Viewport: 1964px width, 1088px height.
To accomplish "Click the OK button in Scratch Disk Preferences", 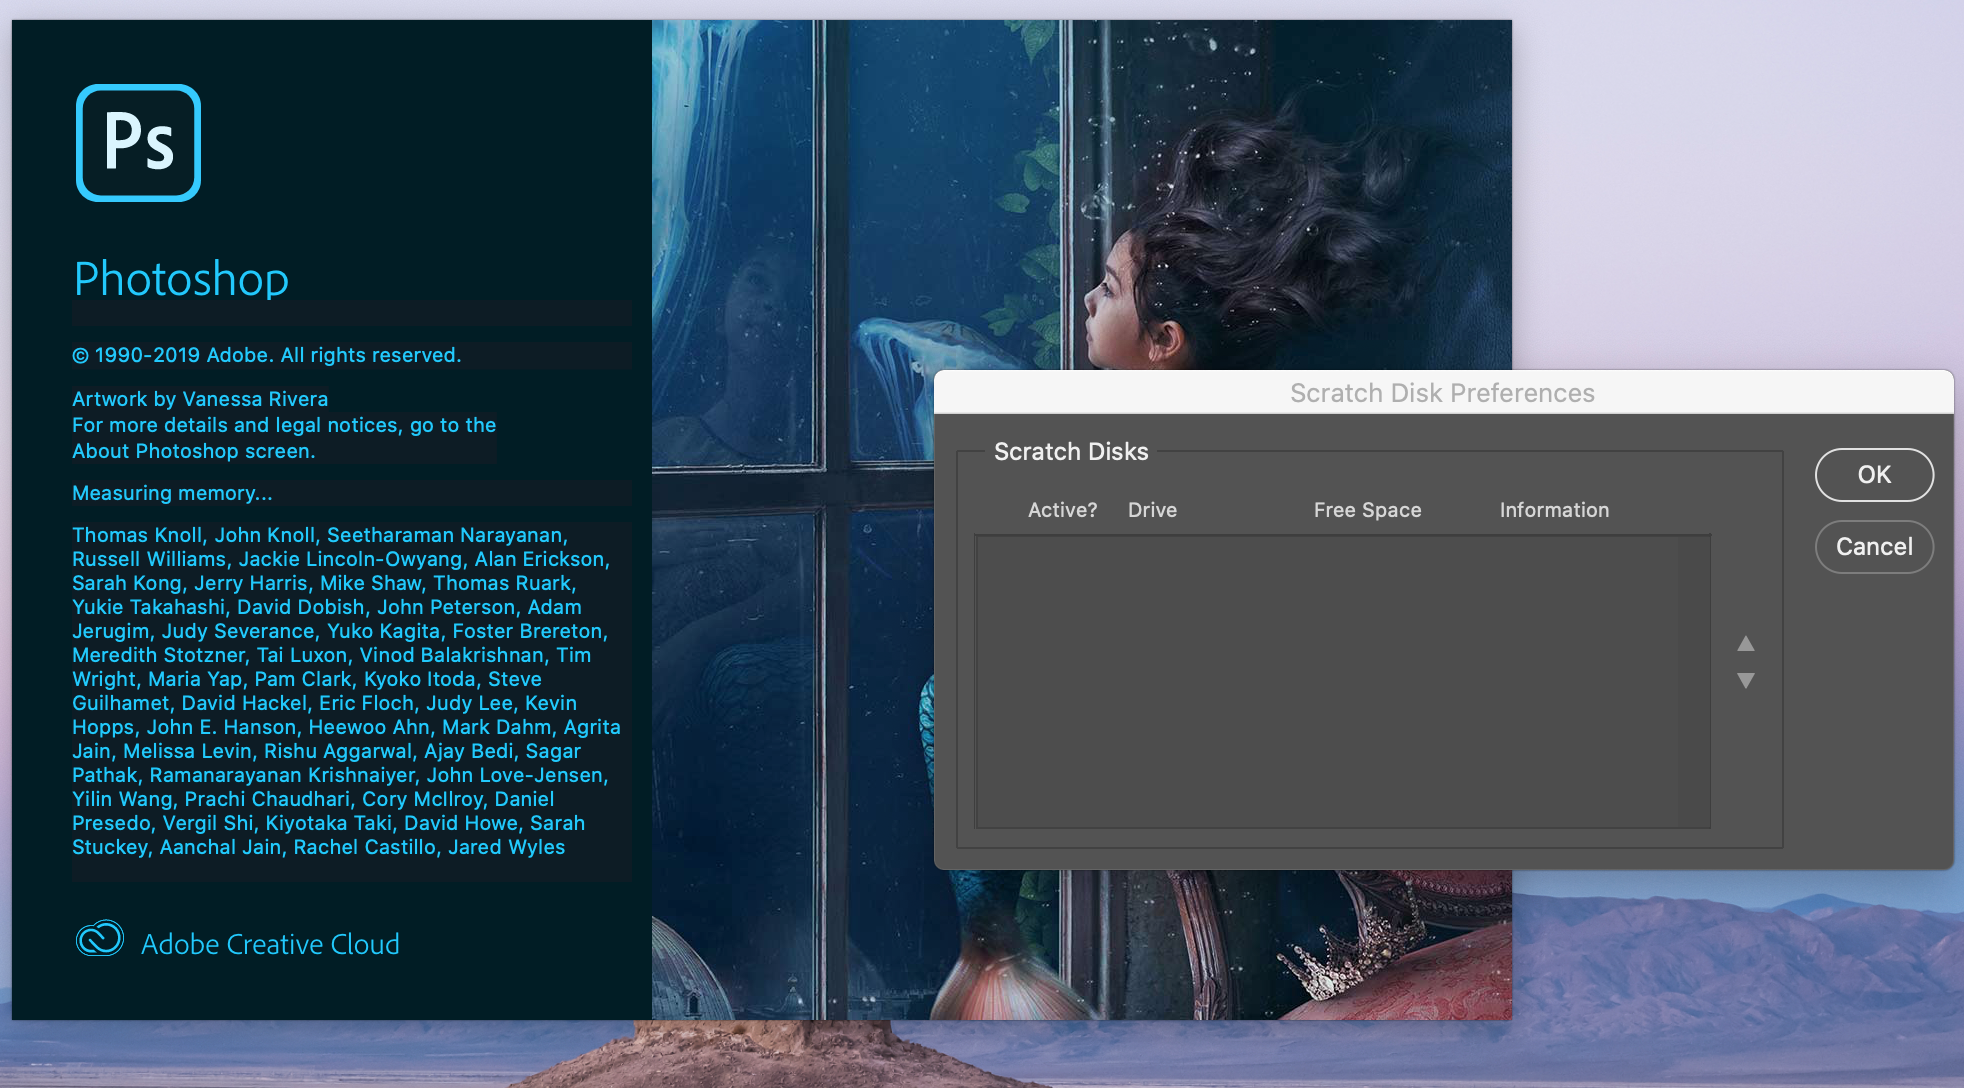I will click(1873, 475).
